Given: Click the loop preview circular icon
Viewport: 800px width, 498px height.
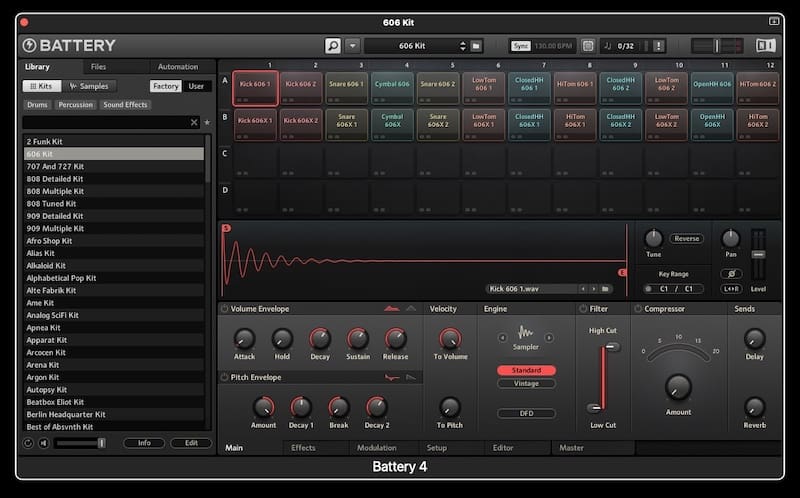Looking at the screenshot, I should point(28,443).
